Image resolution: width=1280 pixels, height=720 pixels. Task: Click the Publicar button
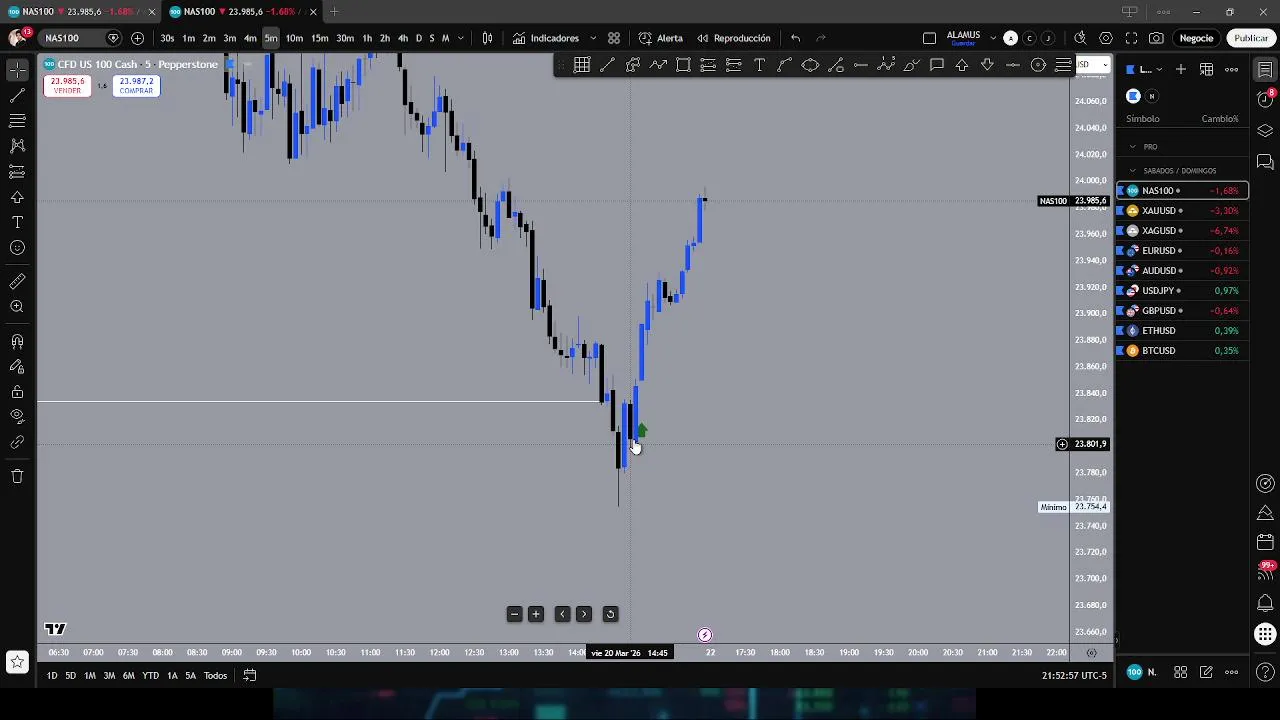(x=1251, y=38)
